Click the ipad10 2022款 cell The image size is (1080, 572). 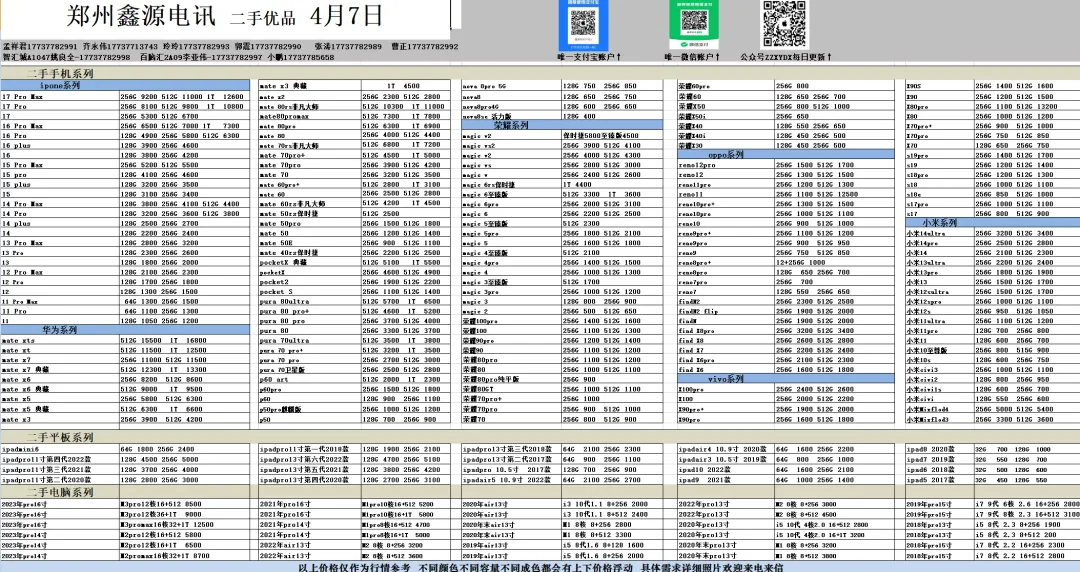726,469
